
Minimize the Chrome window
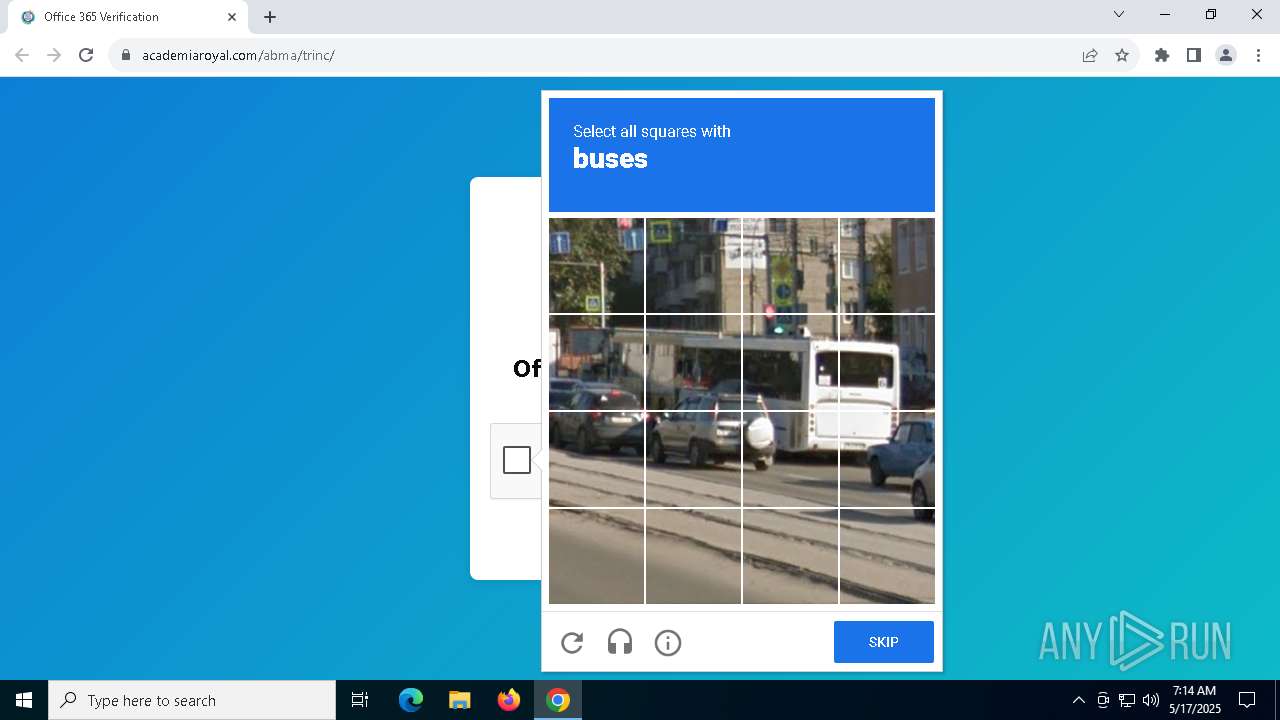[x=1165, y=15]
